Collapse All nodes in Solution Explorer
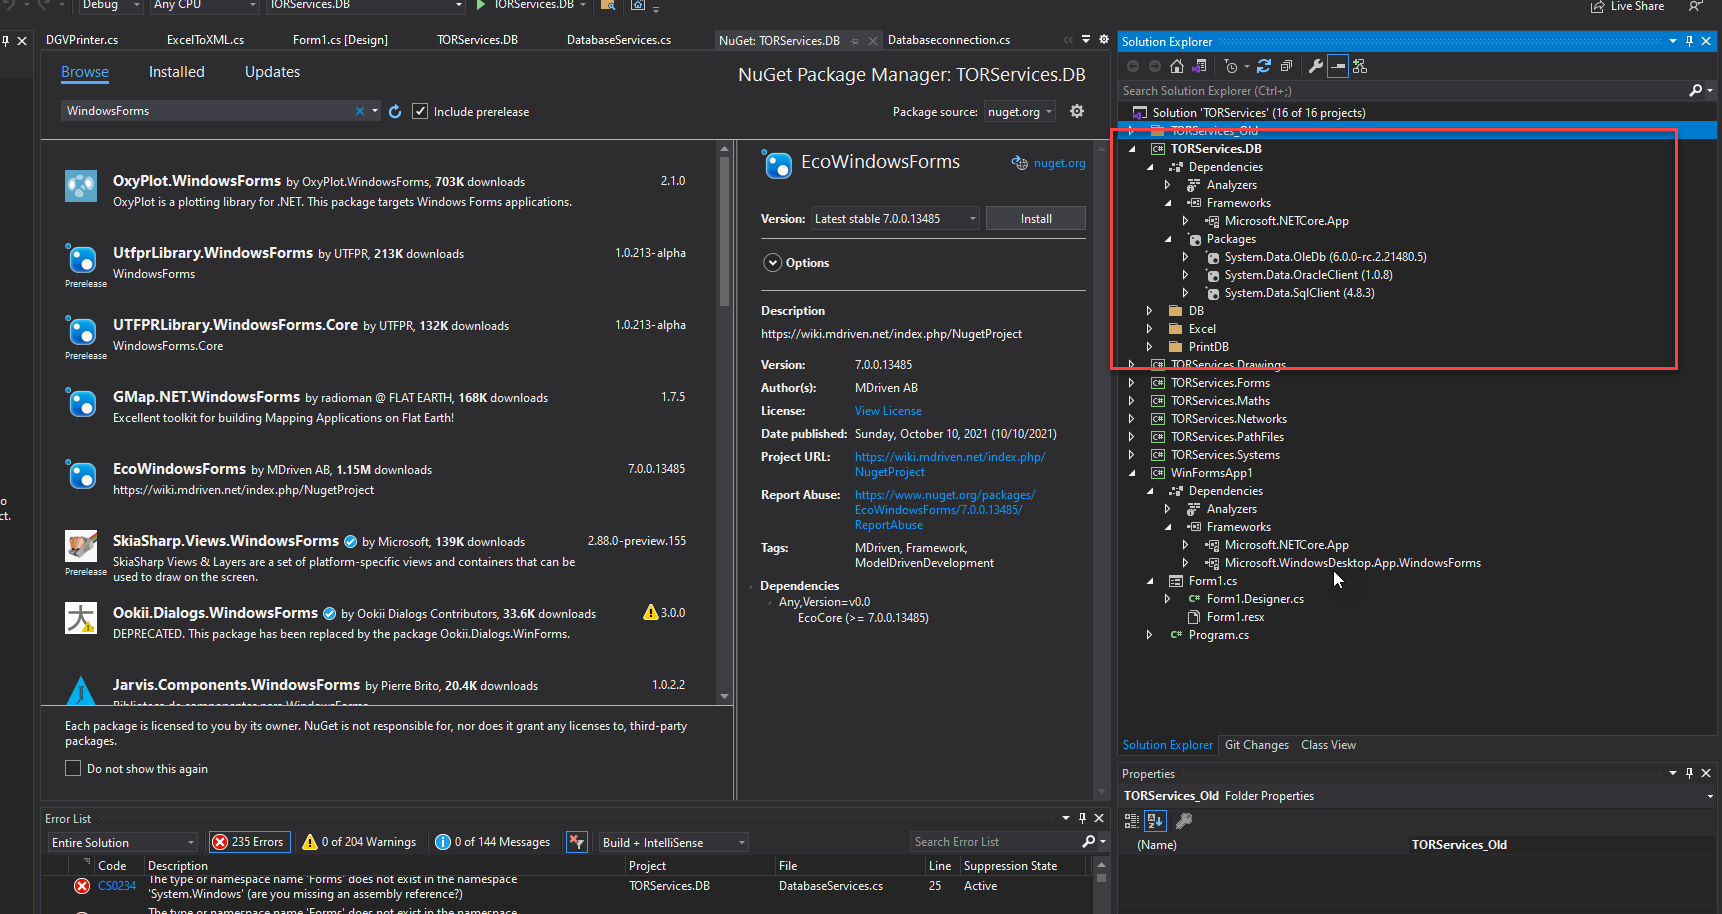The width and height of the screenshot is (1722, 914). point(1286,66)
